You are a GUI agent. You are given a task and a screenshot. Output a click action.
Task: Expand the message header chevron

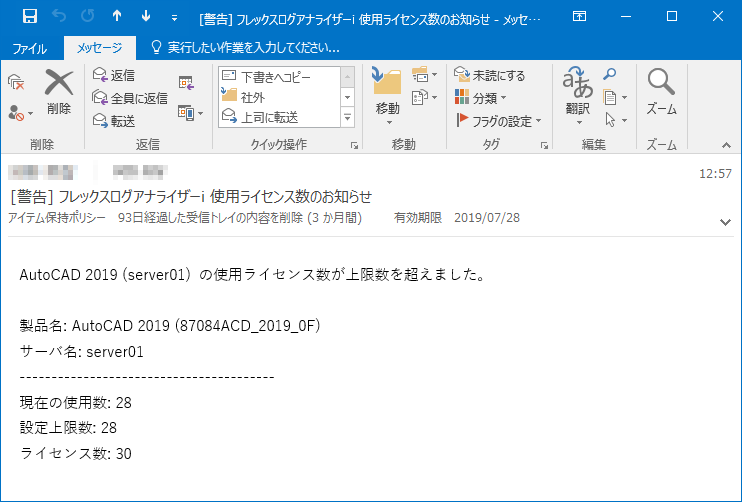click(725, 222)
